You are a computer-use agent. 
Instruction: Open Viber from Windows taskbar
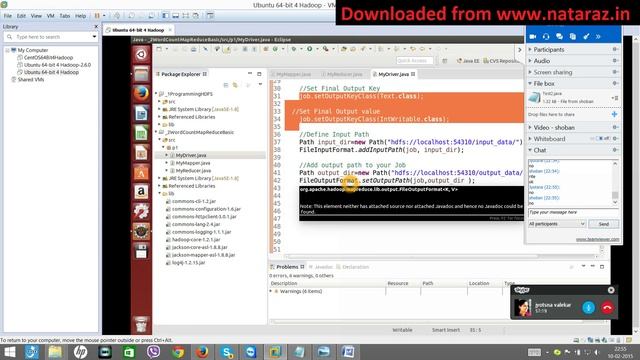(x=153, y=352)
